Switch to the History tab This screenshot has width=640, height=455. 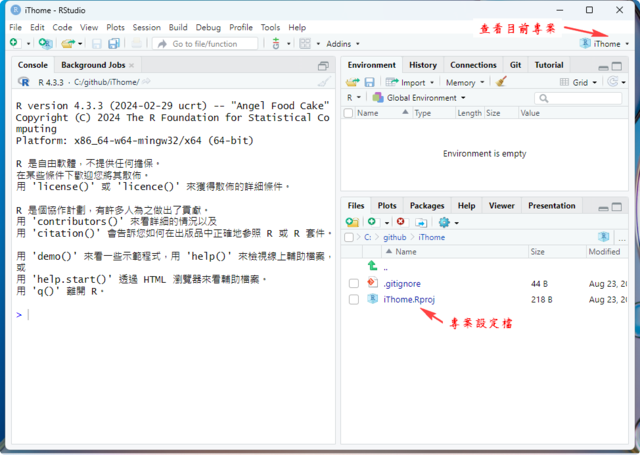[x=423, y=65]
